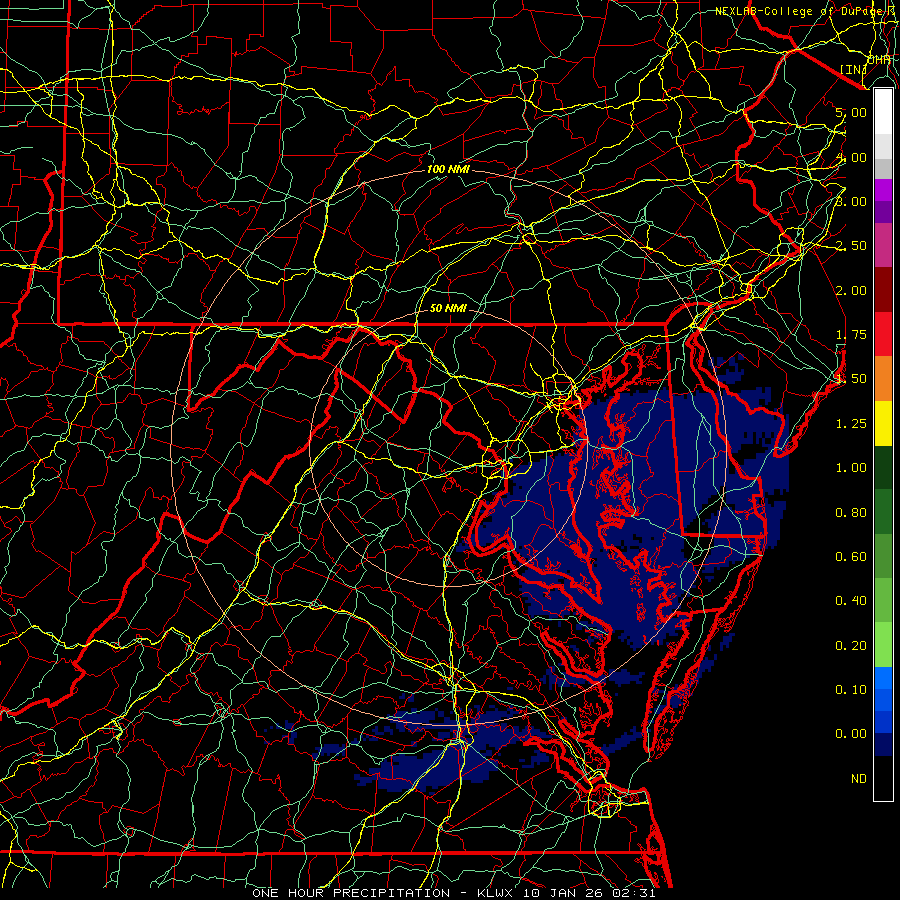Select the NEXLAB-College of DuPage credit text

[806, 11]
